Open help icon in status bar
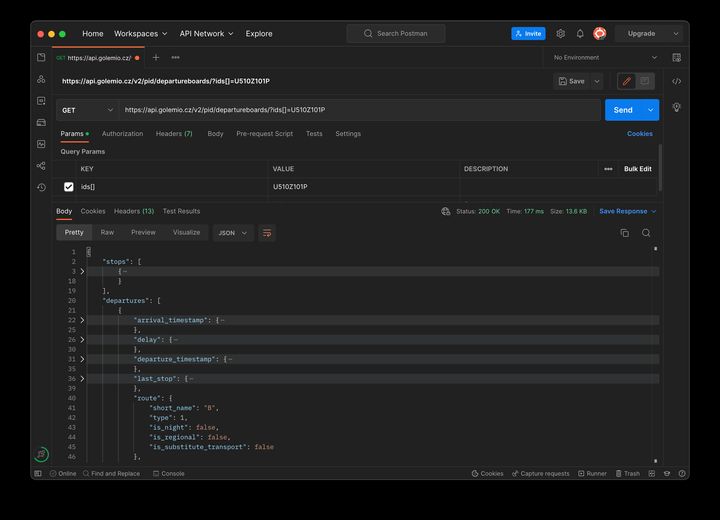 pyautogui.click(x=682, y=474)
